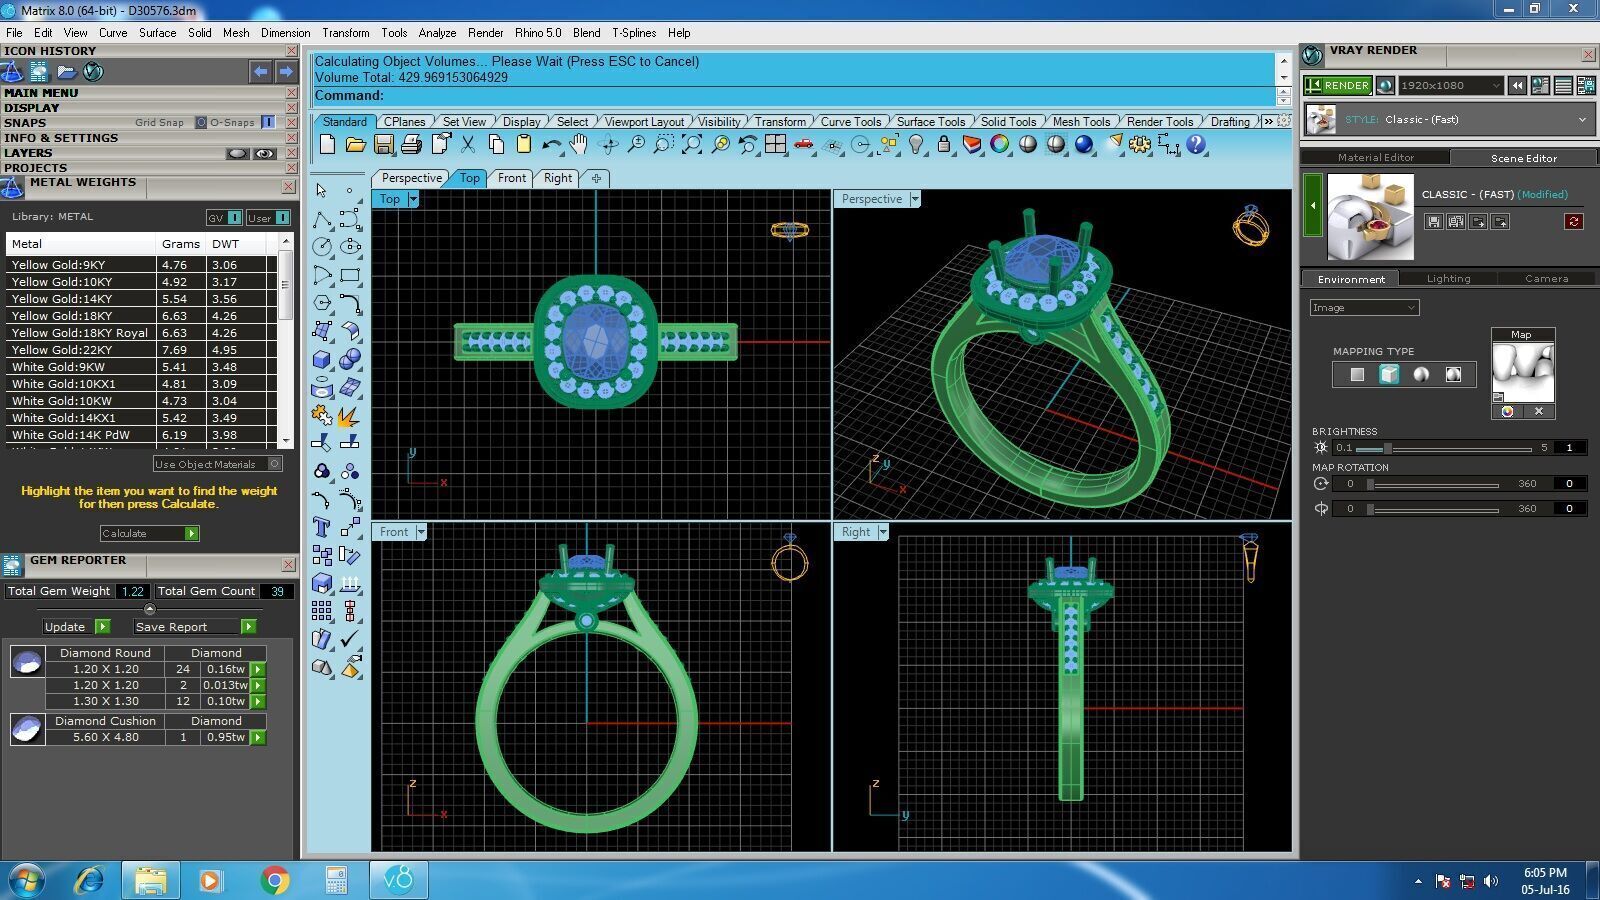Open the Right viewport dropdown arrow
The image size is (1600, 900).
pos(883,532)
